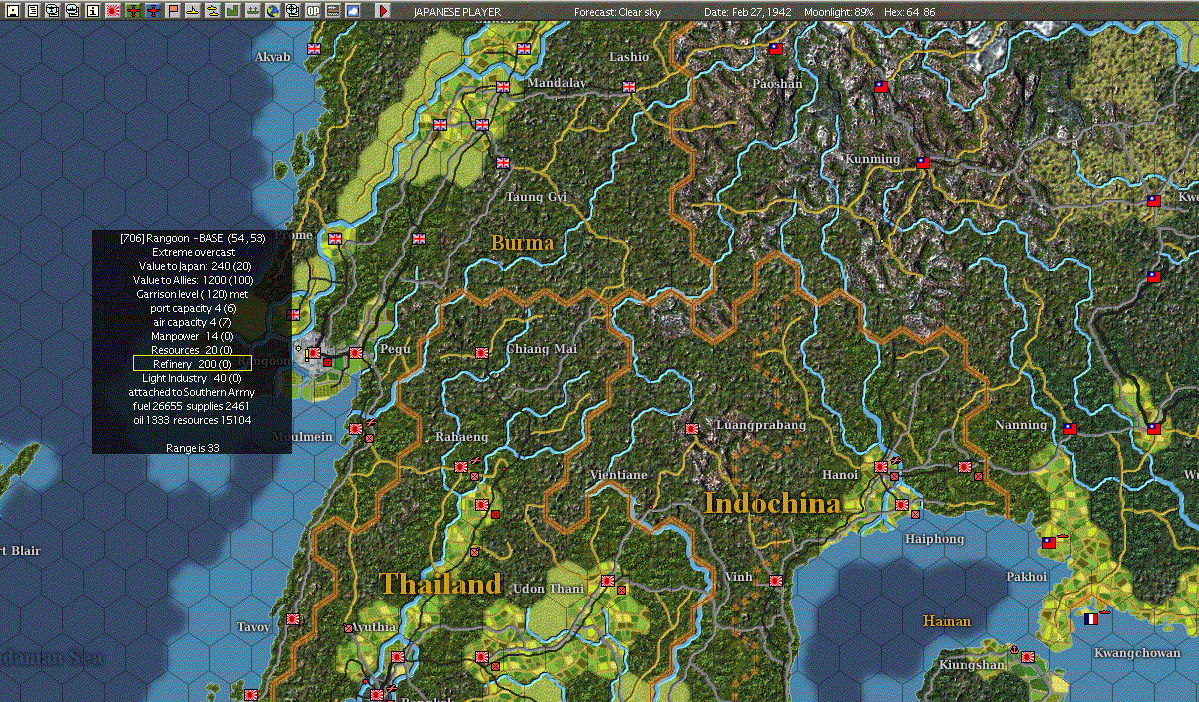Click the globe strategic map icon
The image size is (1199, 702).
click(x=273, y=11)
